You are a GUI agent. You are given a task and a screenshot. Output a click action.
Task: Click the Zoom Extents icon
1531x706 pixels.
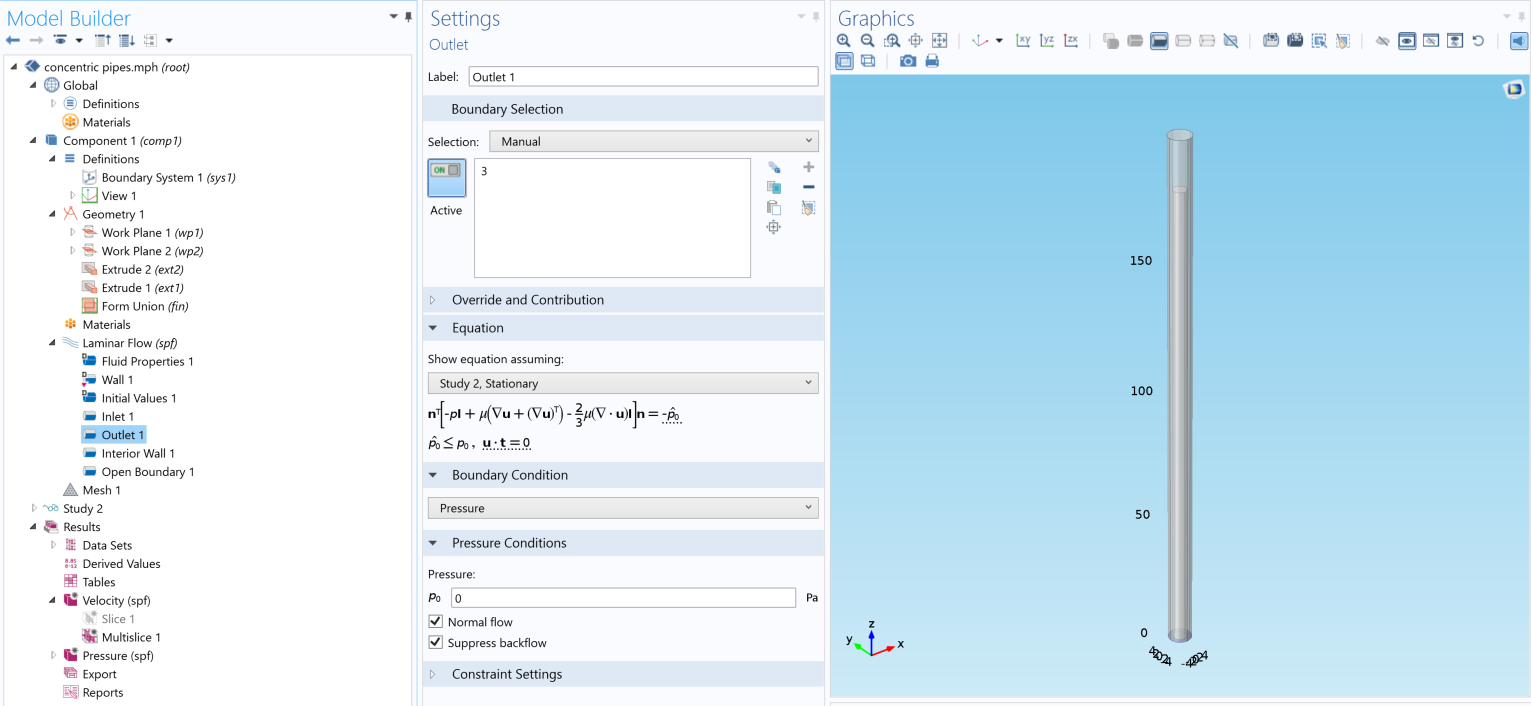[939, 41]
